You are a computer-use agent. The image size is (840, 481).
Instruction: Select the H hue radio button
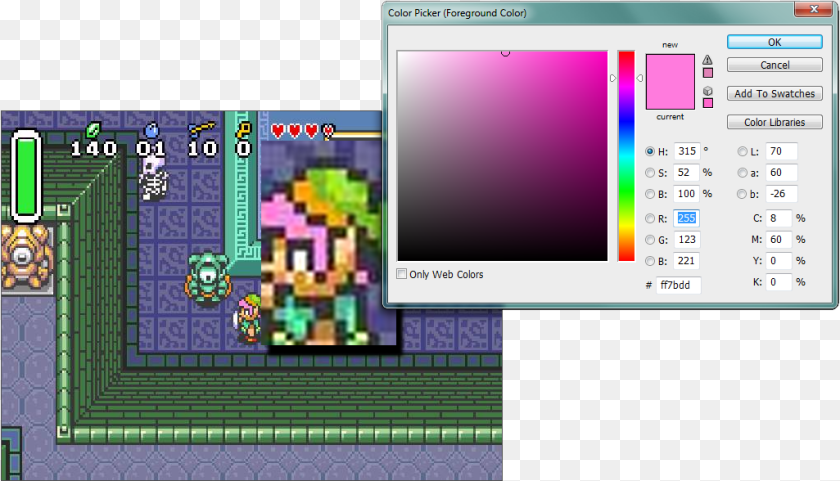point(650,152)
